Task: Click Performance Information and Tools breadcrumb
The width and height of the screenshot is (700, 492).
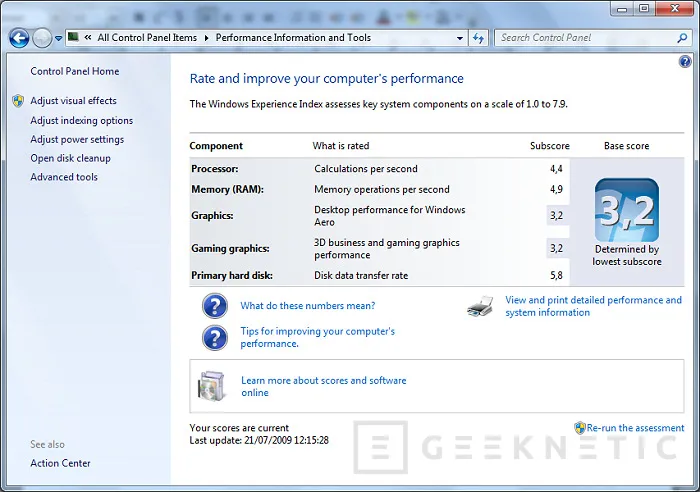Action: tap(293, 38)
